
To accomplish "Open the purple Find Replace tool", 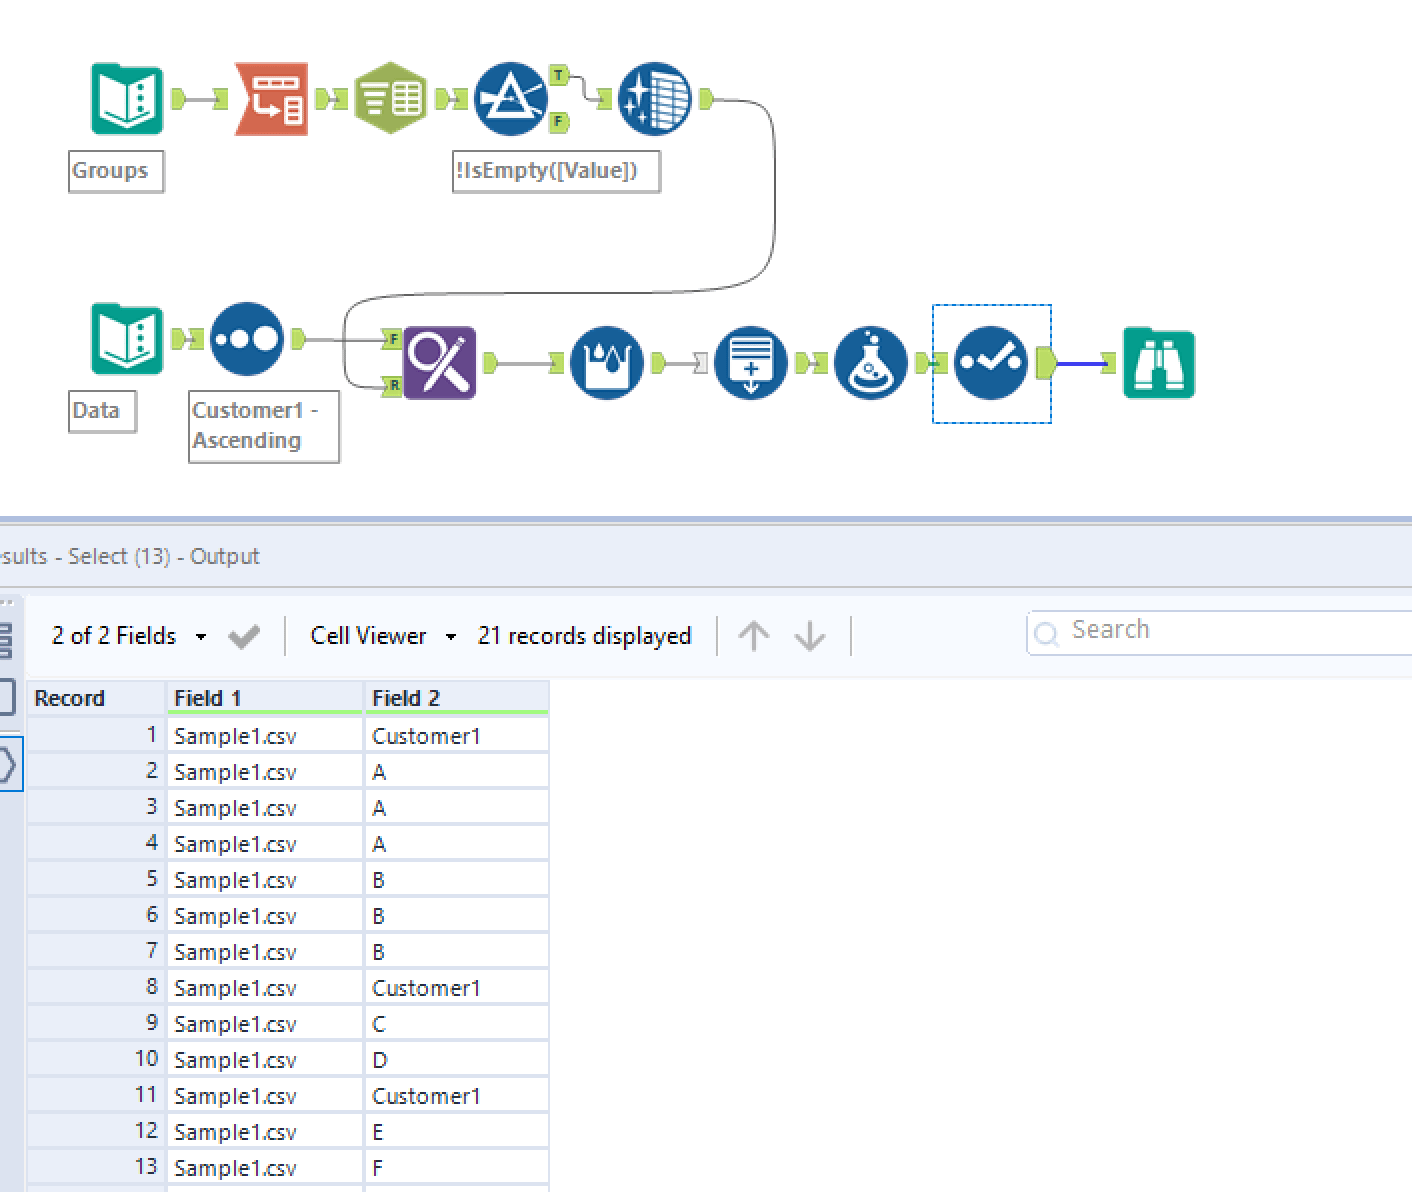I will (437, 363).
